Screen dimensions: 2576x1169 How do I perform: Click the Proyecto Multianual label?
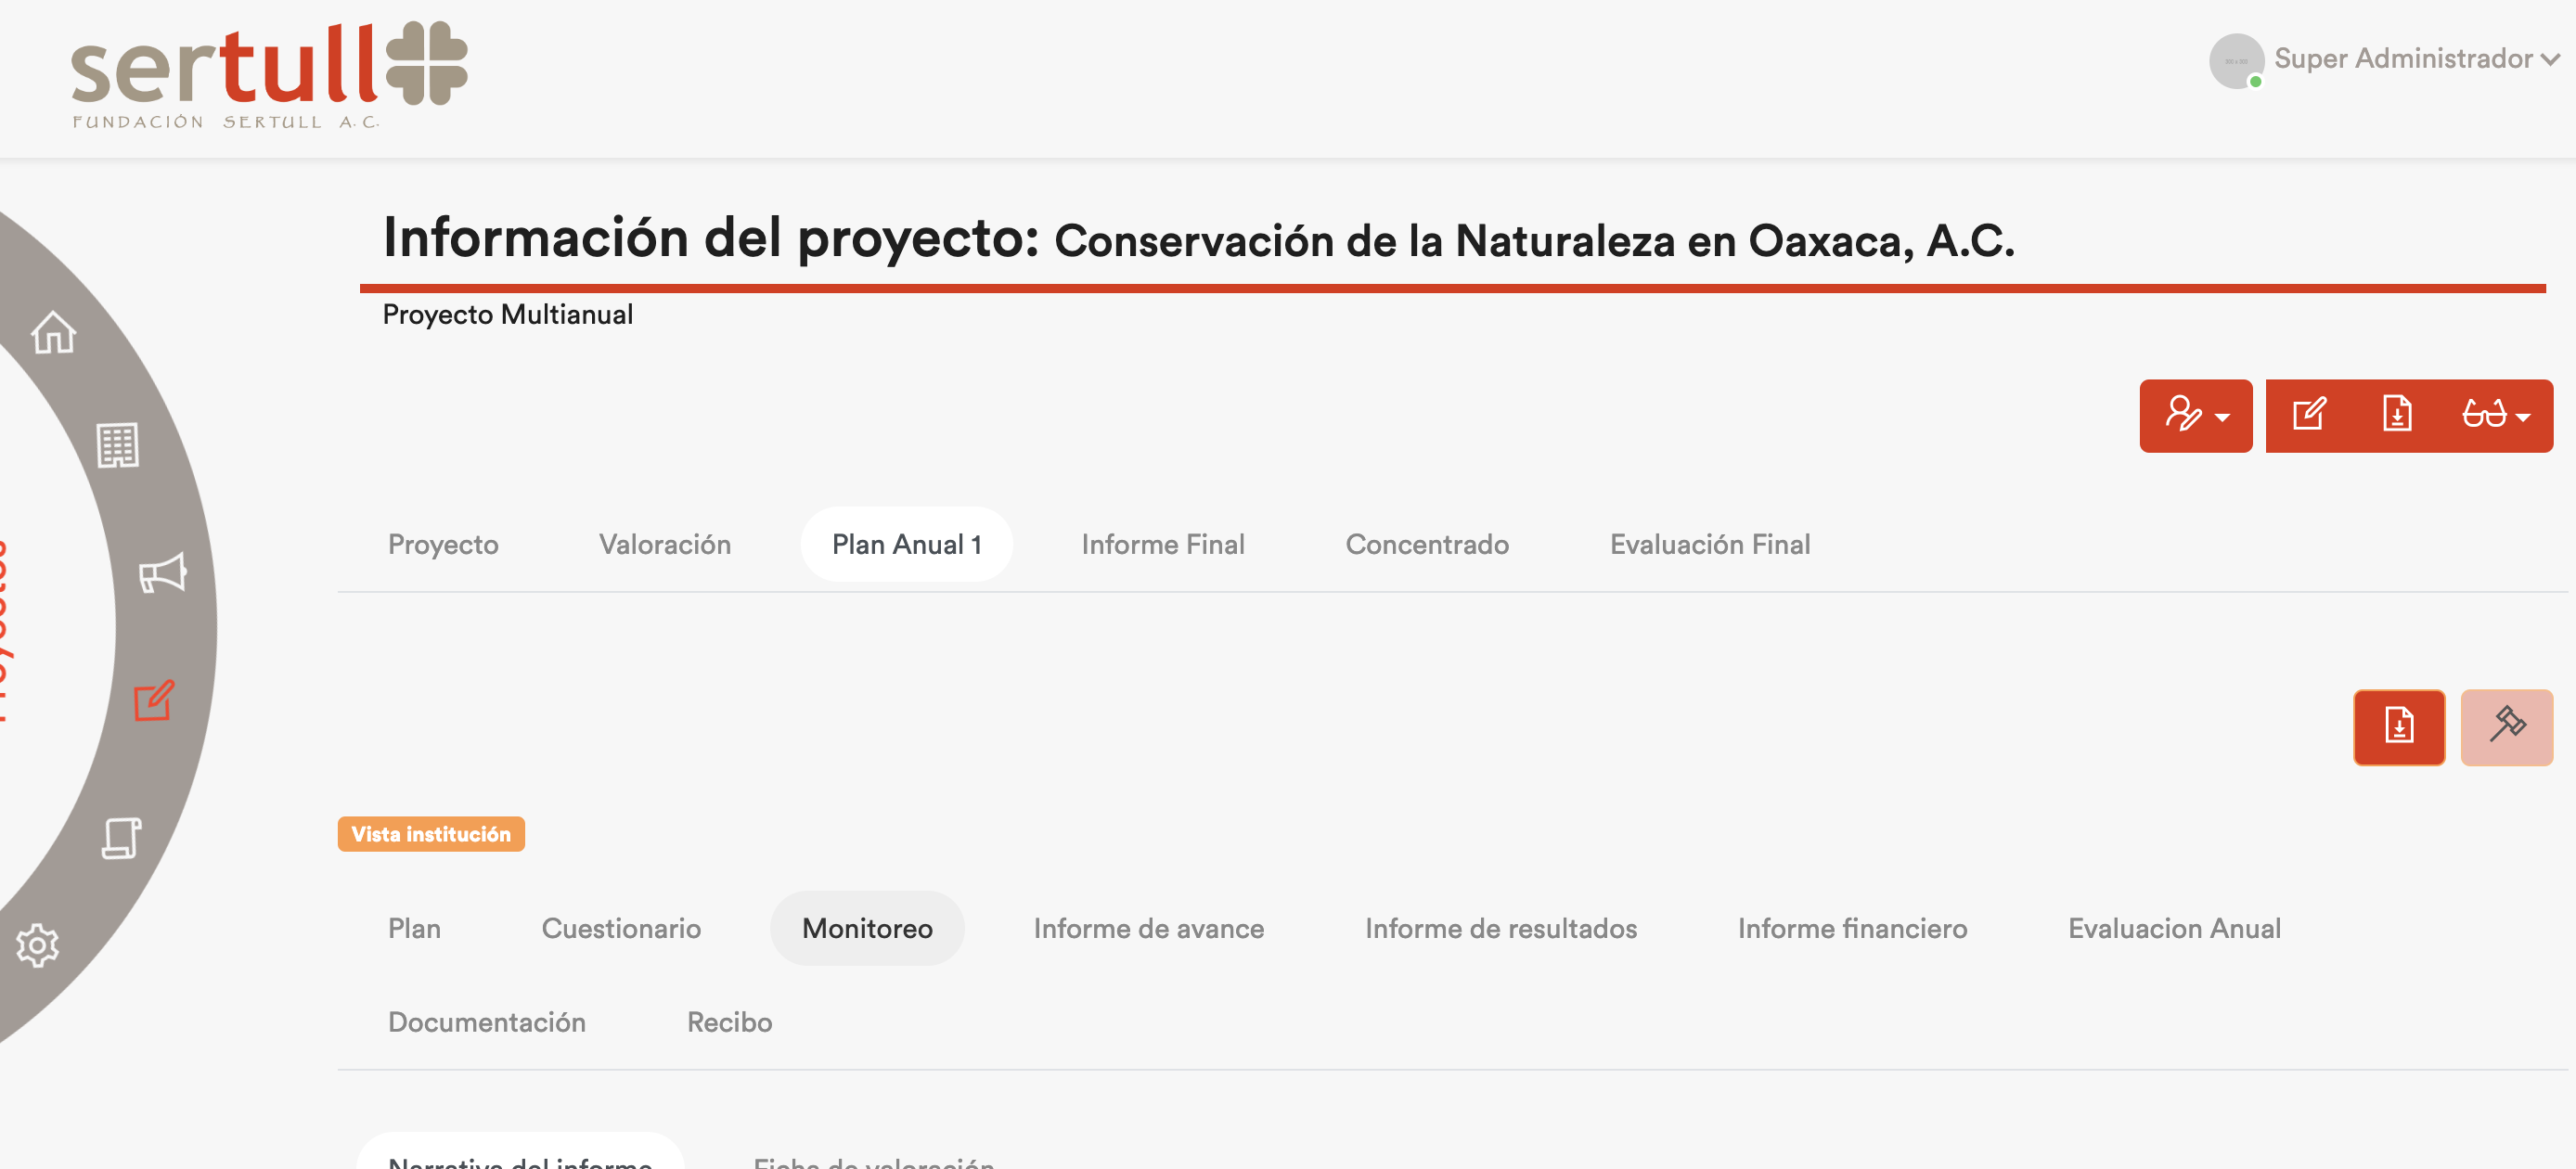(x=507, y=315)
